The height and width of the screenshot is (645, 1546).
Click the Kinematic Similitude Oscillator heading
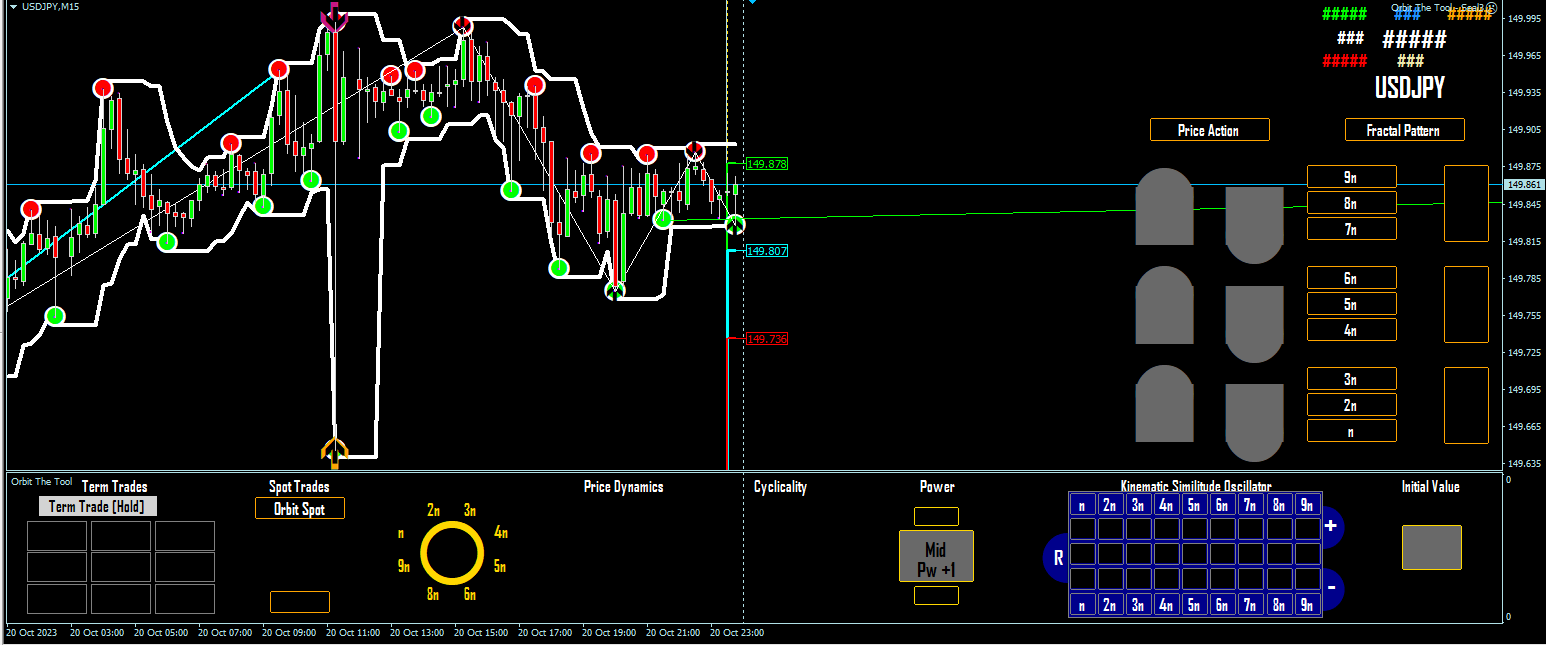coord(1196,486)
